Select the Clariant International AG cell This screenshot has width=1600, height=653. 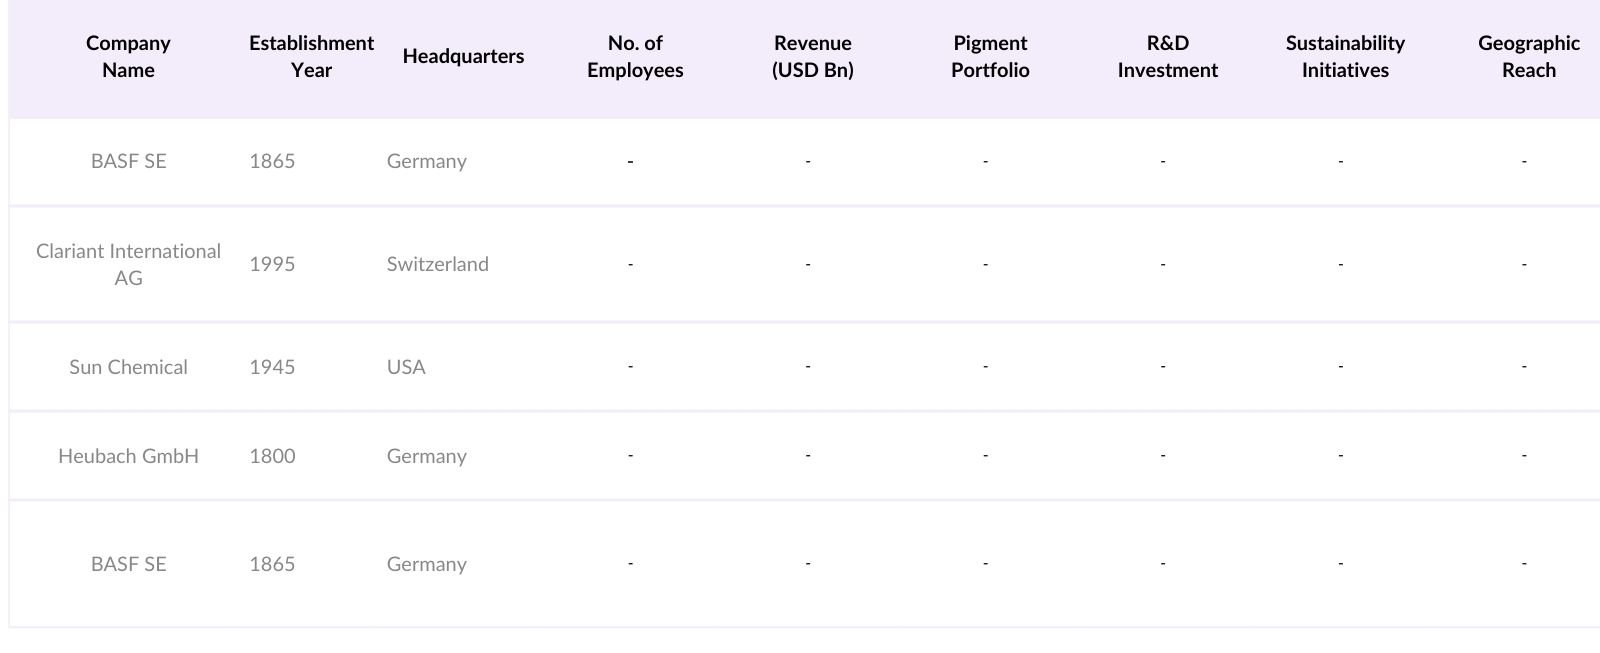[x=128, y=265]
